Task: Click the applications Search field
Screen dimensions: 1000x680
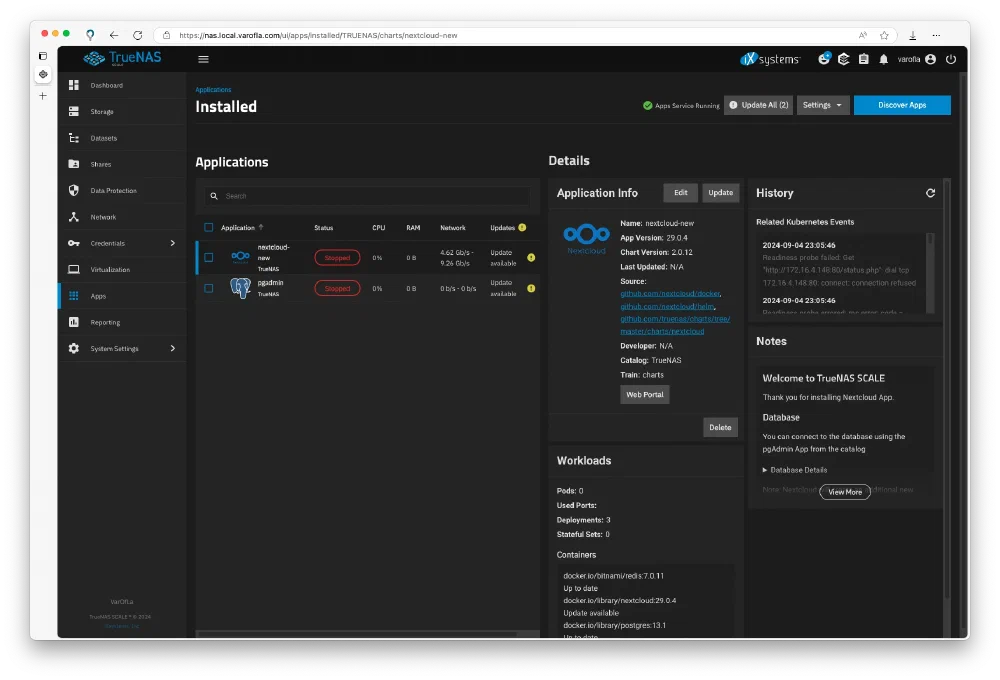Action: tap(370, 196)
